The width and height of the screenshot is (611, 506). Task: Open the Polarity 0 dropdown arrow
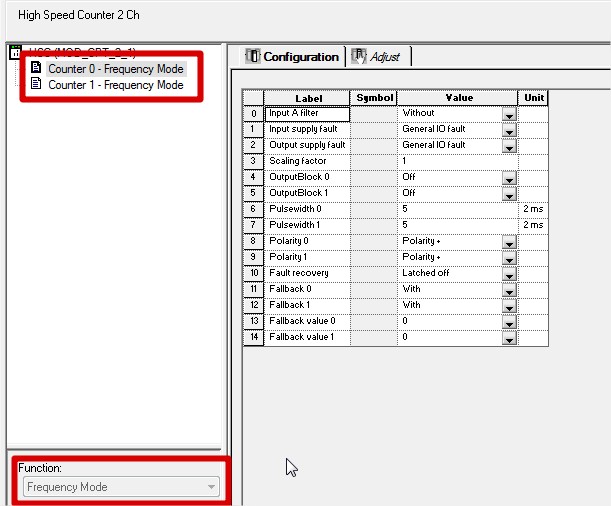click(x=509, y=242)
